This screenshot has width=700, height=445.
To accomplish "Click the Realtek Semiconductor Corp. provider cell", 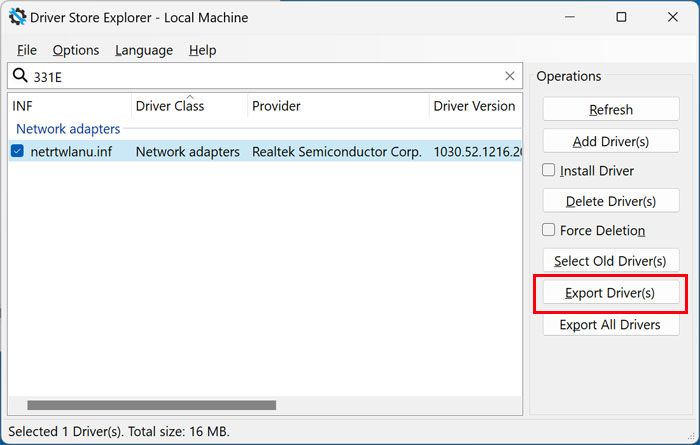I will coord(337,151).
